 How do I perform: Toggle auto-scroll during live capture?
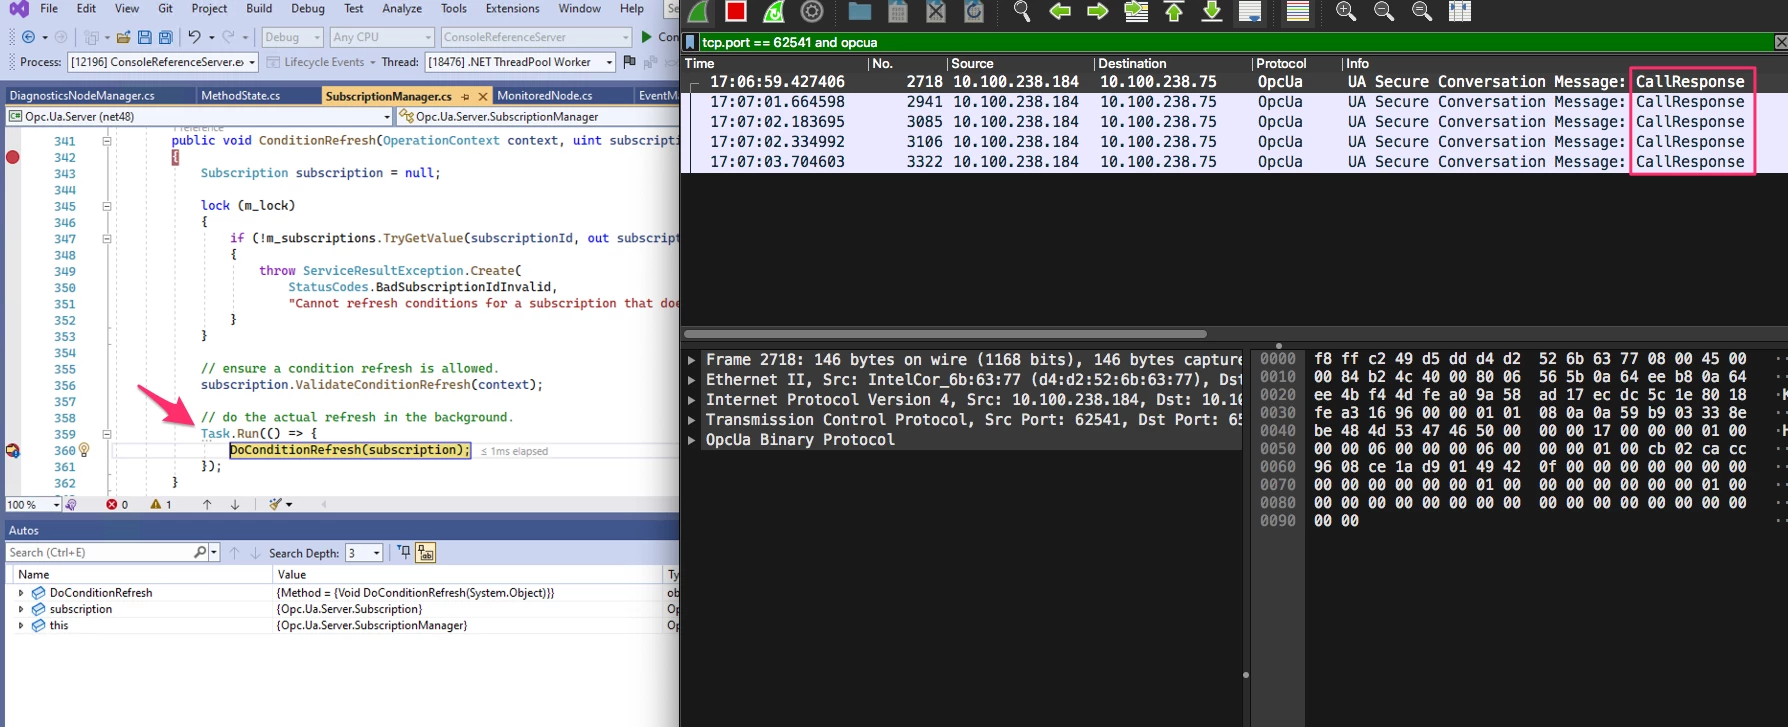pos(1250,11)
